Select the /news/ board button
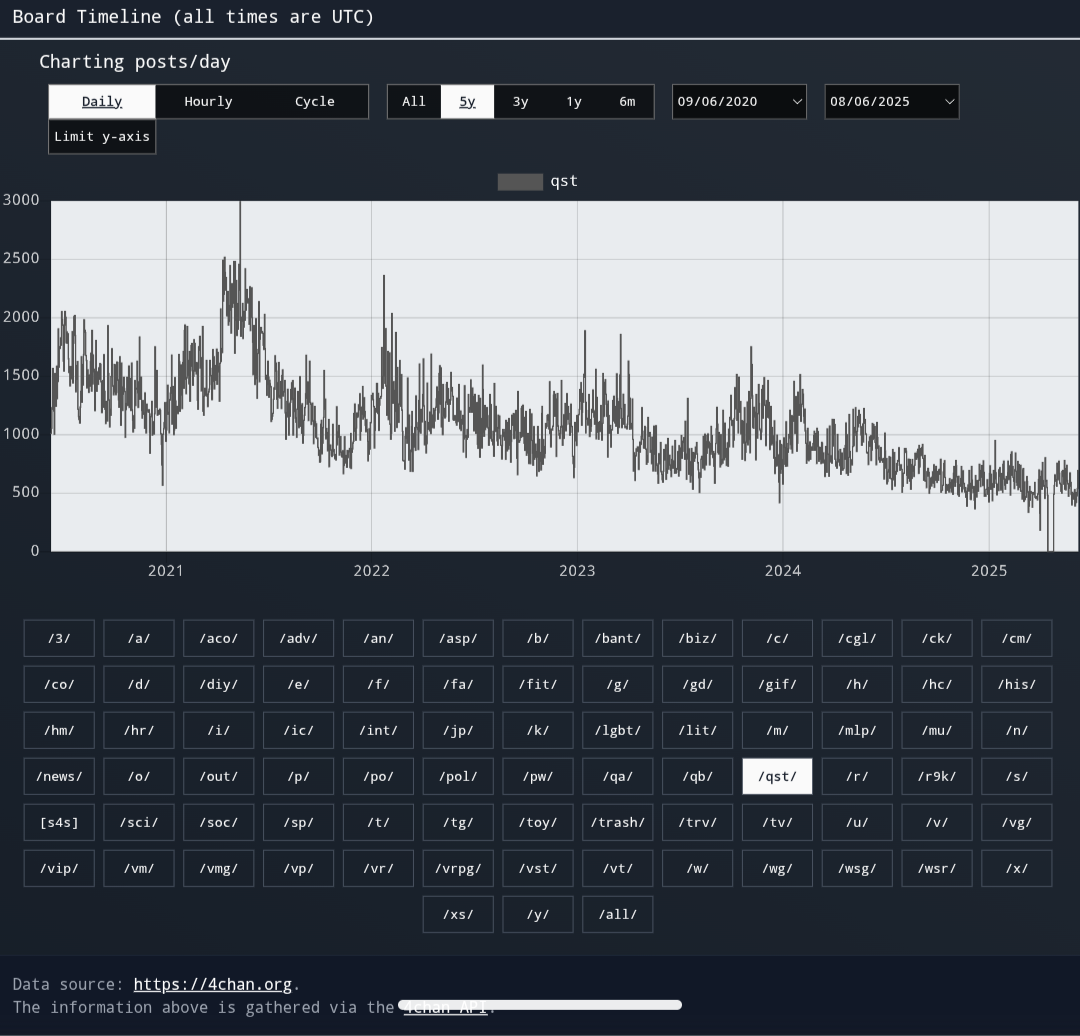Viewport: 1080px width, 1036px height. coord(59,776)
